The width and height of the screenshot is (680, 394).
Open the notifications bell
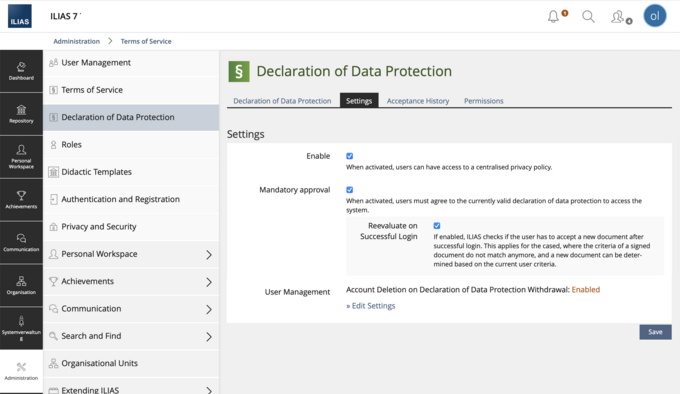(x=553, y=16)
